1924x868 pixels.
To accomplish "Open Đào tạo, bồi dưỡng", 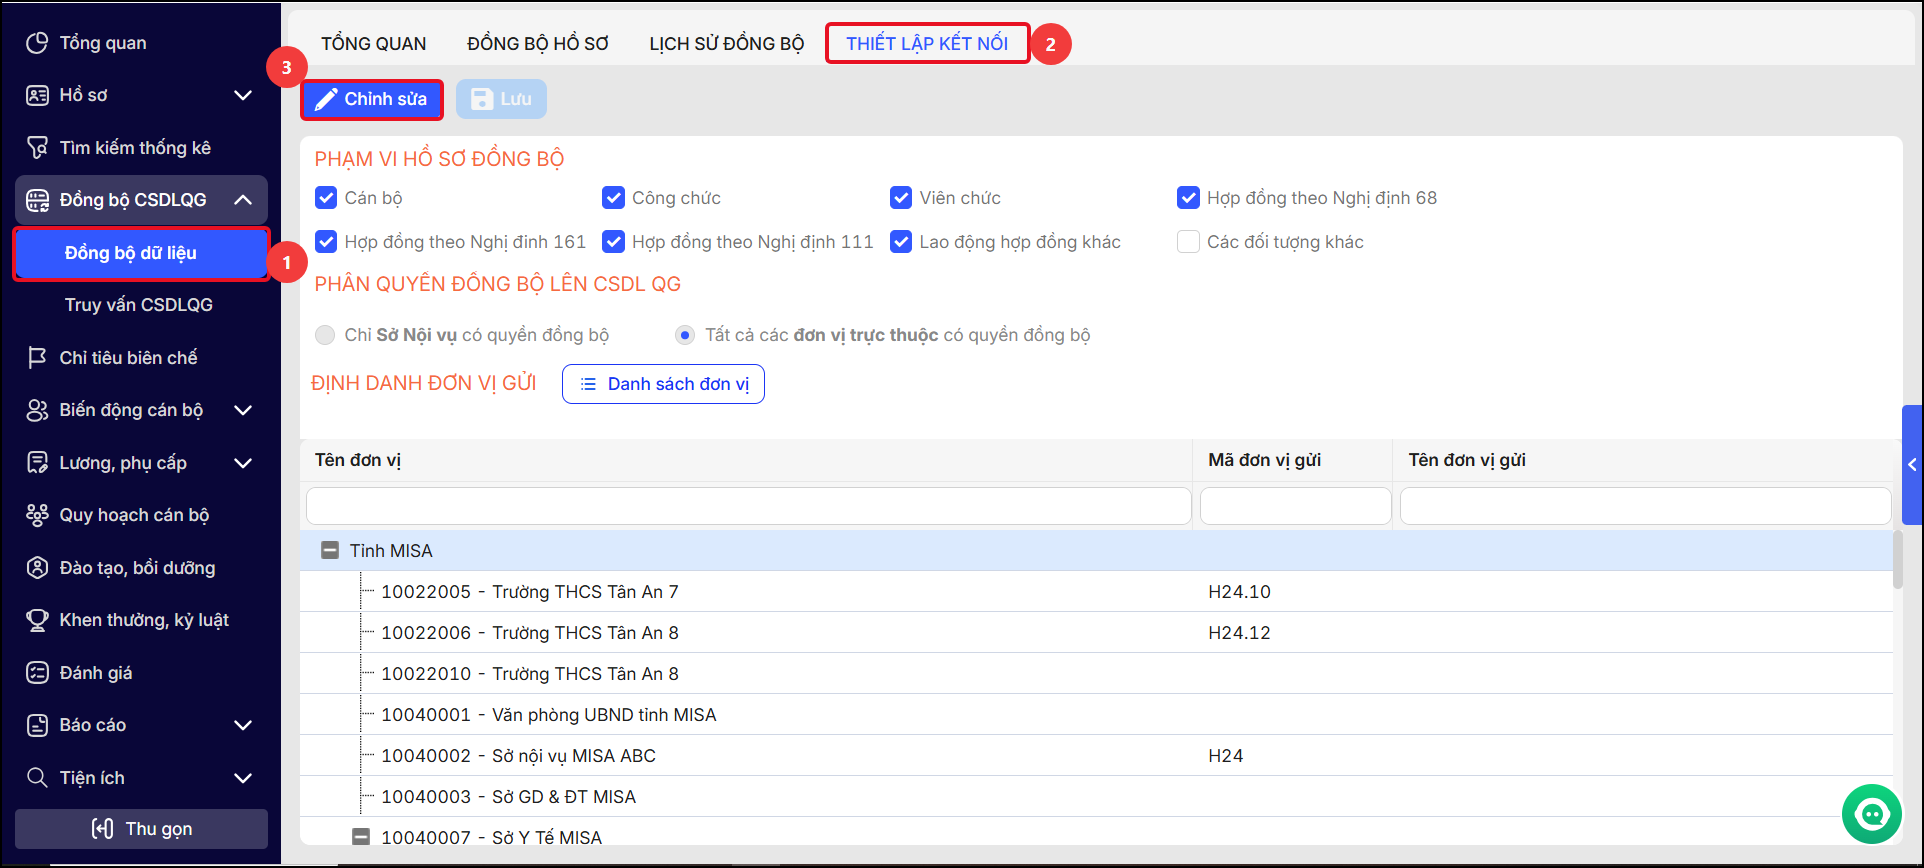I will click(137, 568).
